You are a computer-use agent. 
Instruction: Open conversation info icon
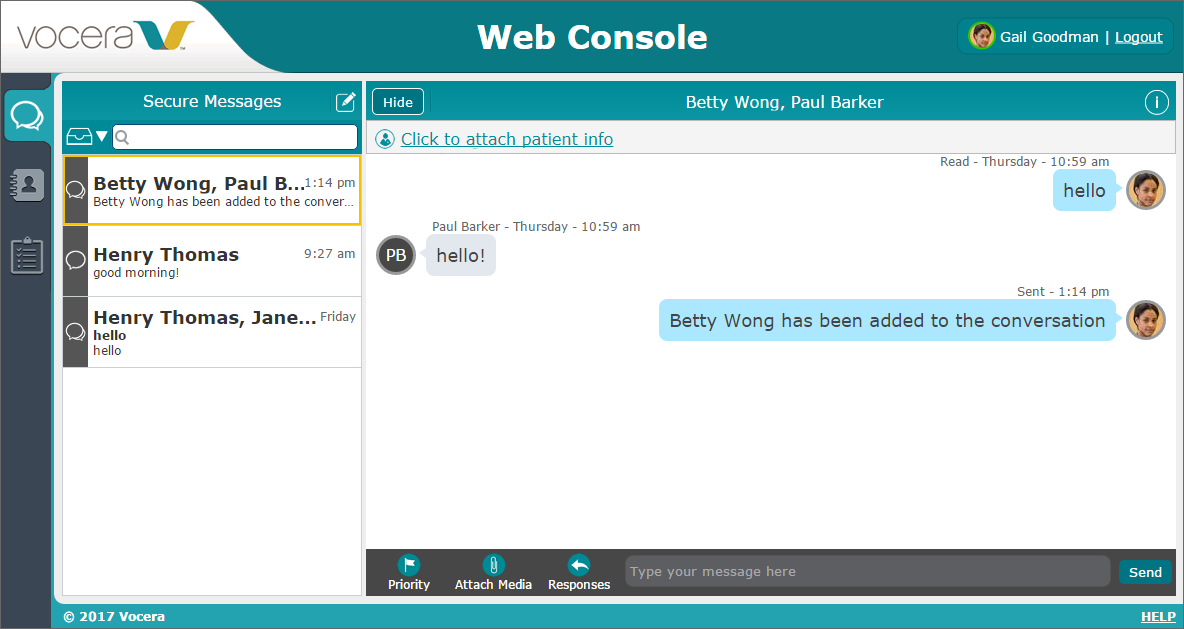(1156, 102)
